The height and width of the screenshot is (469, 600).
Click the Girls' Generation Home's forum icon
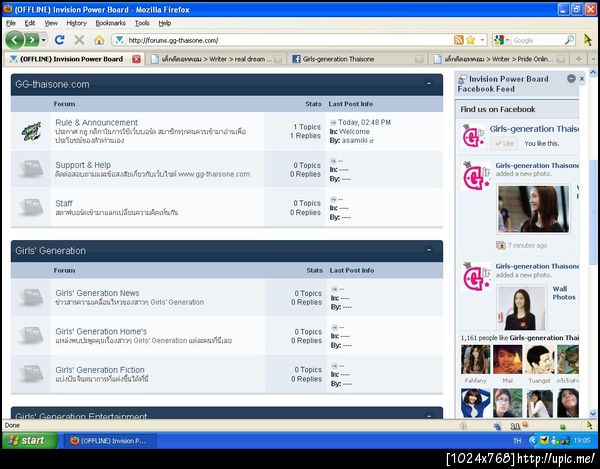pos(31,335)
